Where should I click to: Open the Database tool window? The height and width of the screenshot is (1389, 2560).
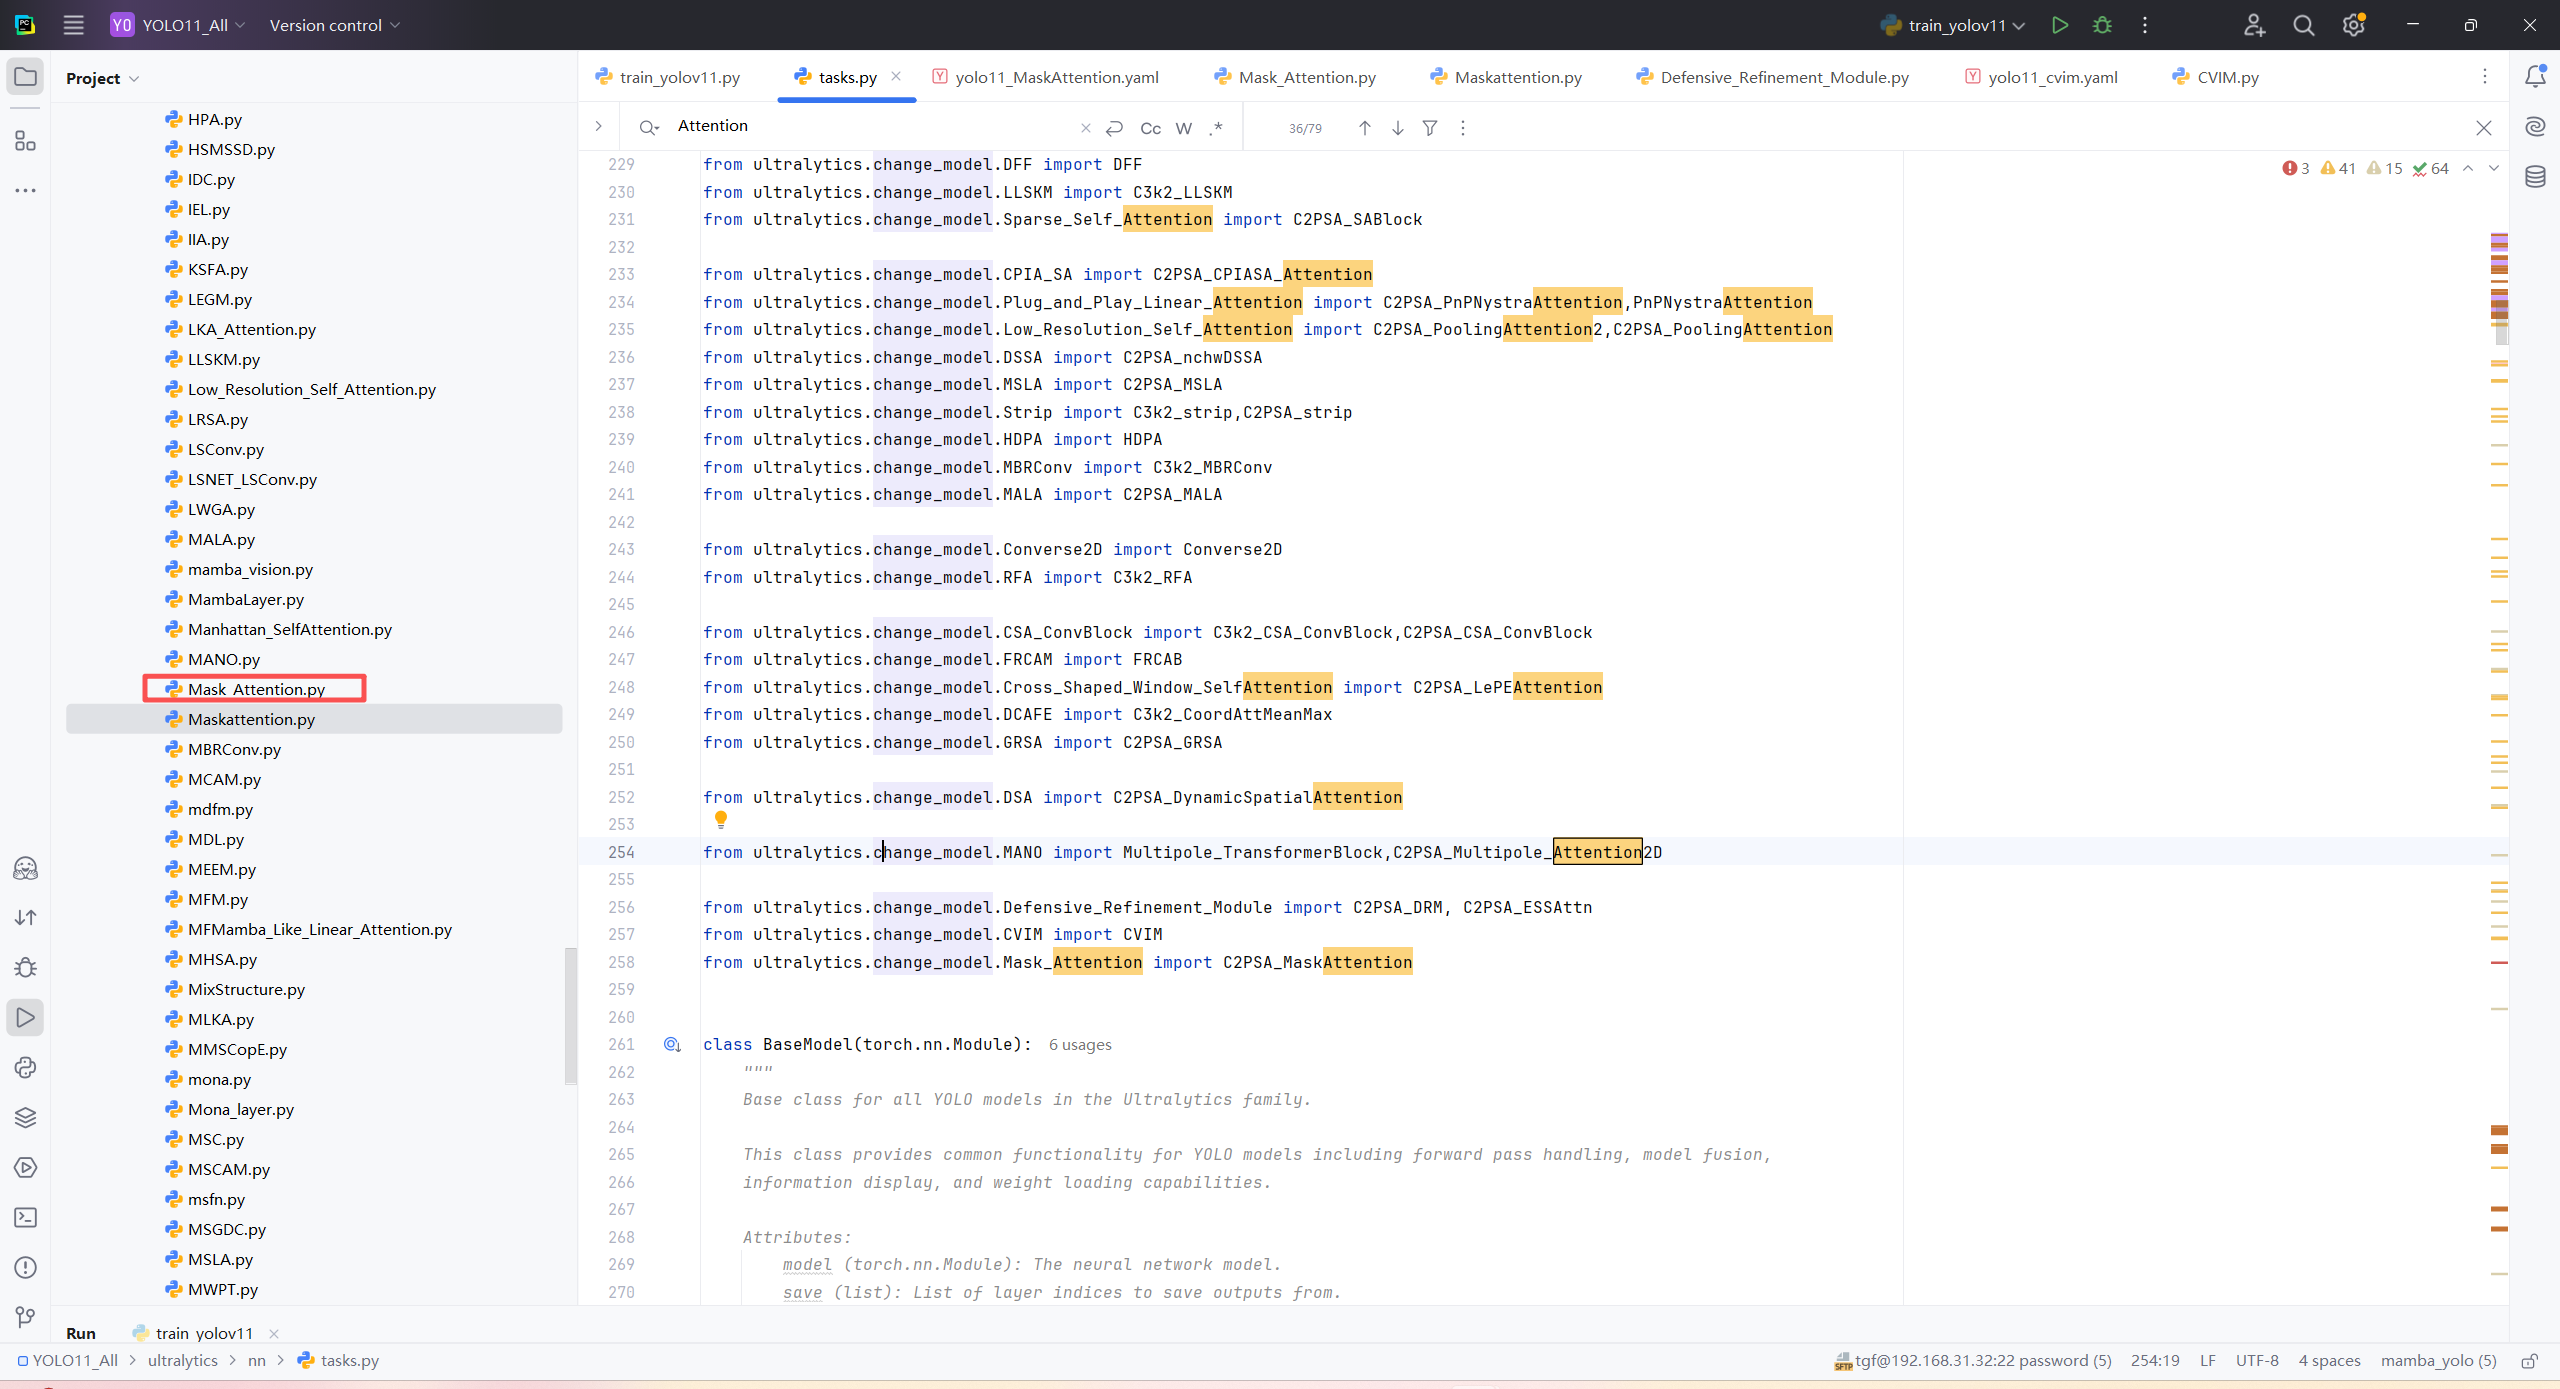[x=2535, y=177]
